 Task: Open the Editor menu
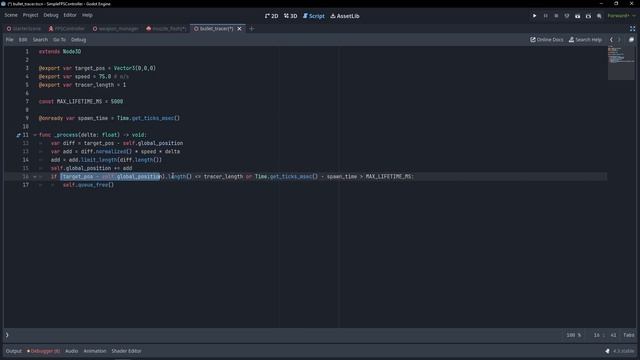(70, 15)
